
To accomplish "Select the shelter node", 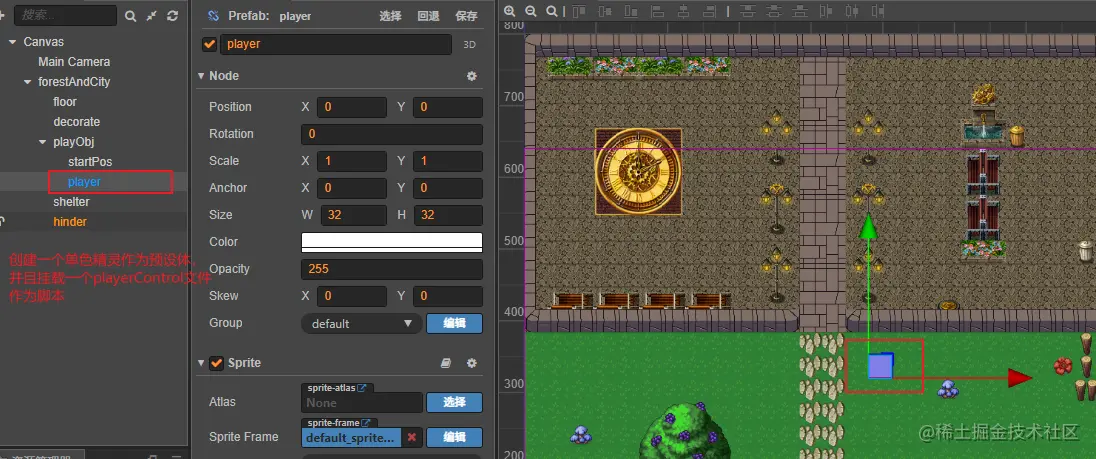I will click(71, 202).
